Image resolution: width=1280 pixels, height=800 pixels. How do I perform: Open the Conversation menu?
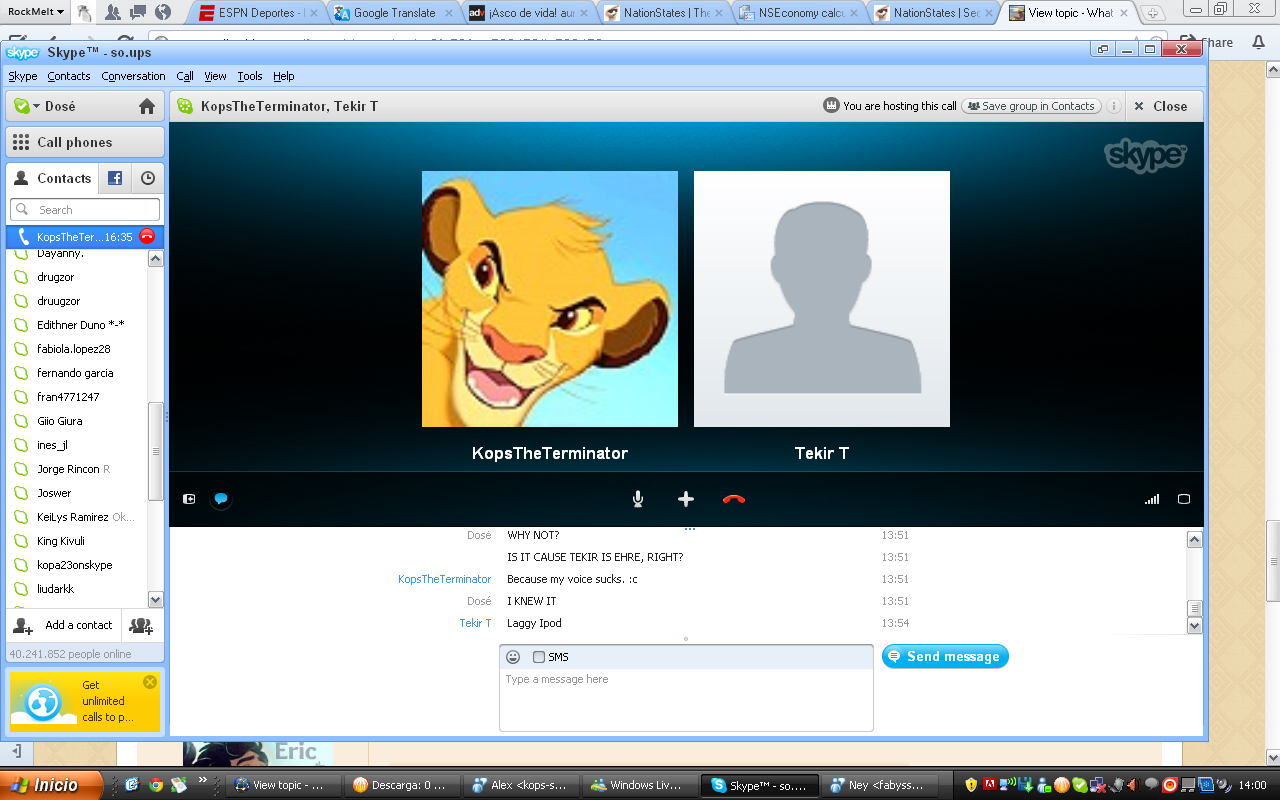coord(133,76)
